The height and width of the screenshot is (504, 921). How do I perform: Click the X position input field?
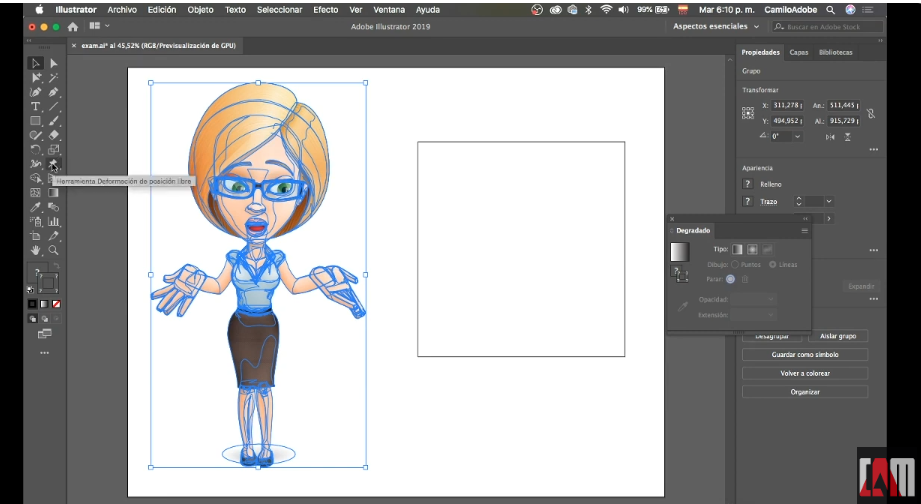785,105
